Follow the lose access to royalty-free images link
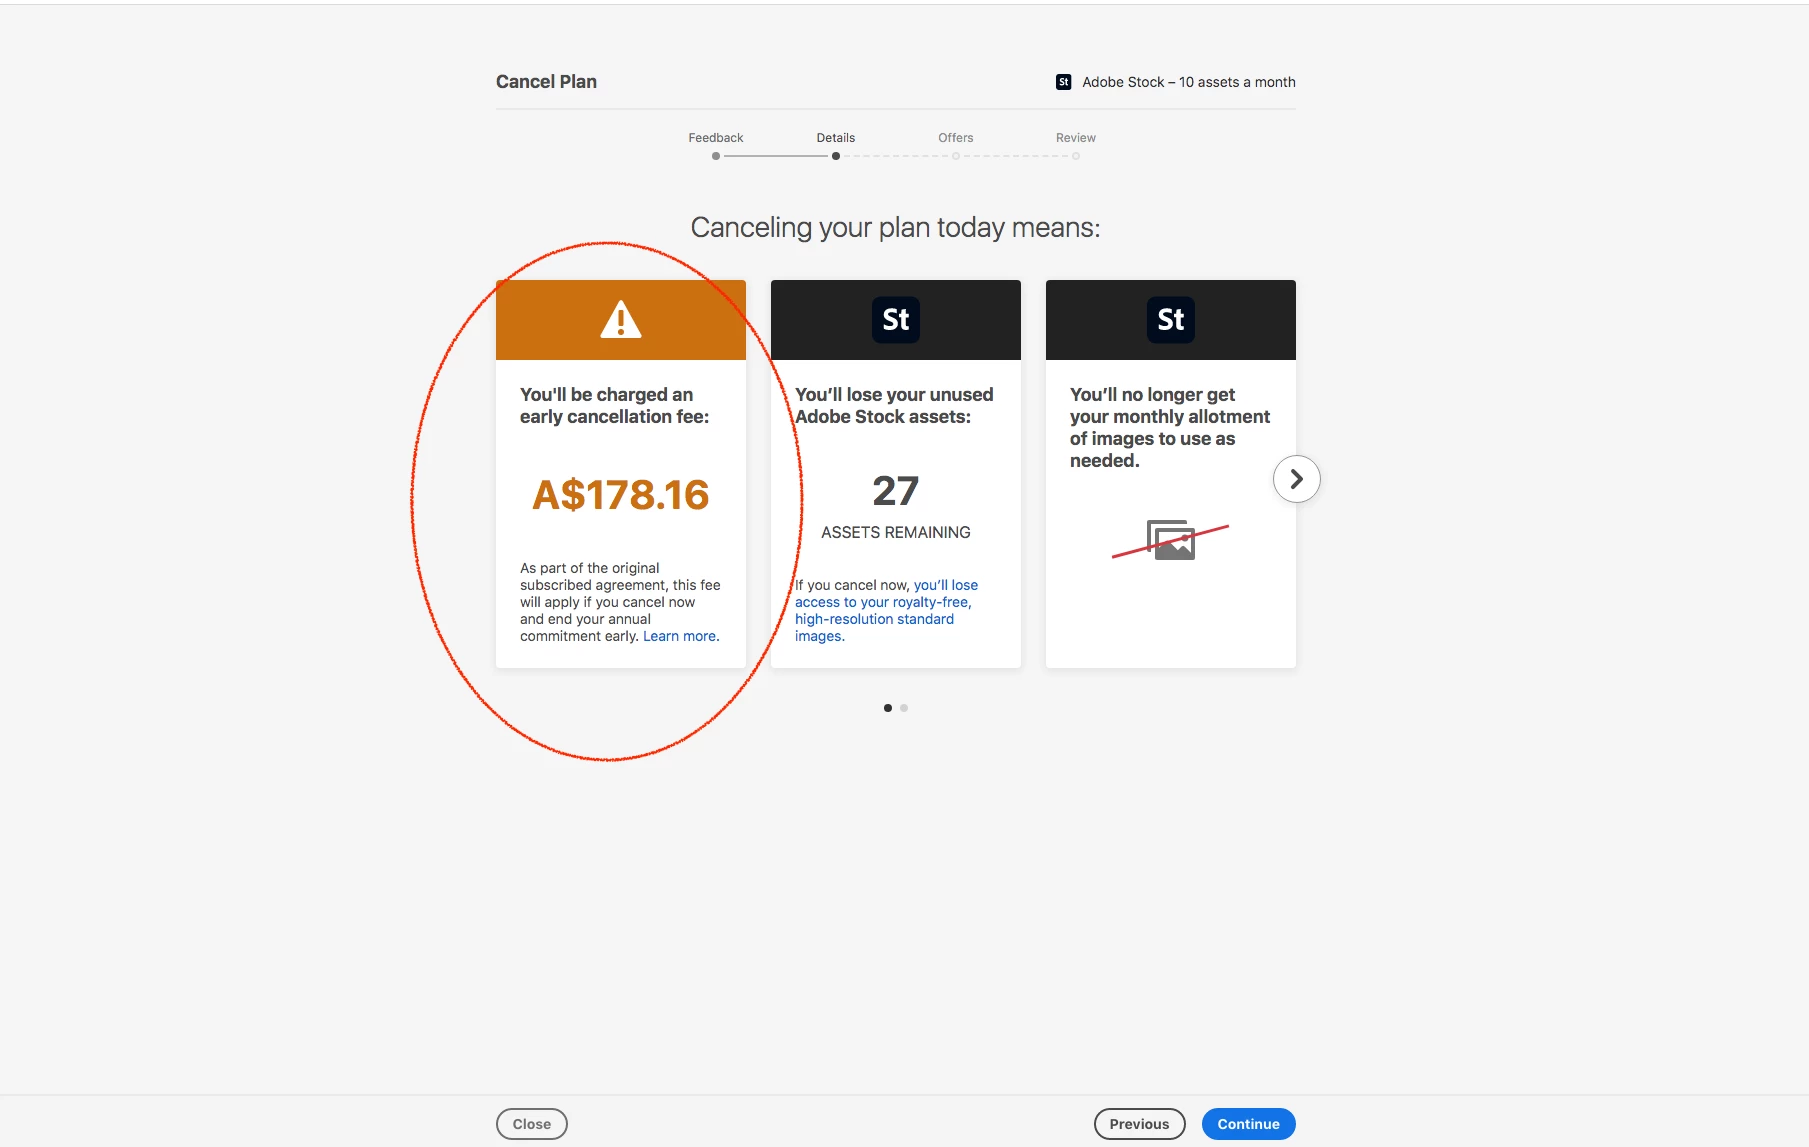This screenshot has height=1147, width=1809. tap(886, 610)
